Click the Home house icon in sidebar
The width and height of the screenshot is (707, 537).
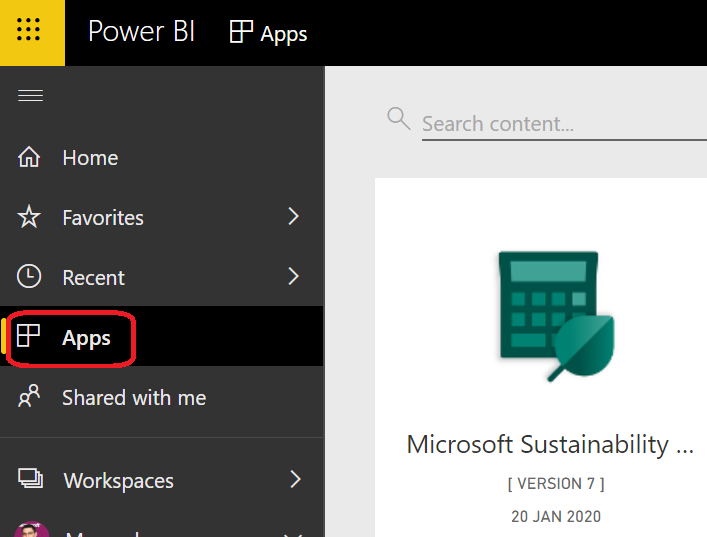click(x=30, y=158)
